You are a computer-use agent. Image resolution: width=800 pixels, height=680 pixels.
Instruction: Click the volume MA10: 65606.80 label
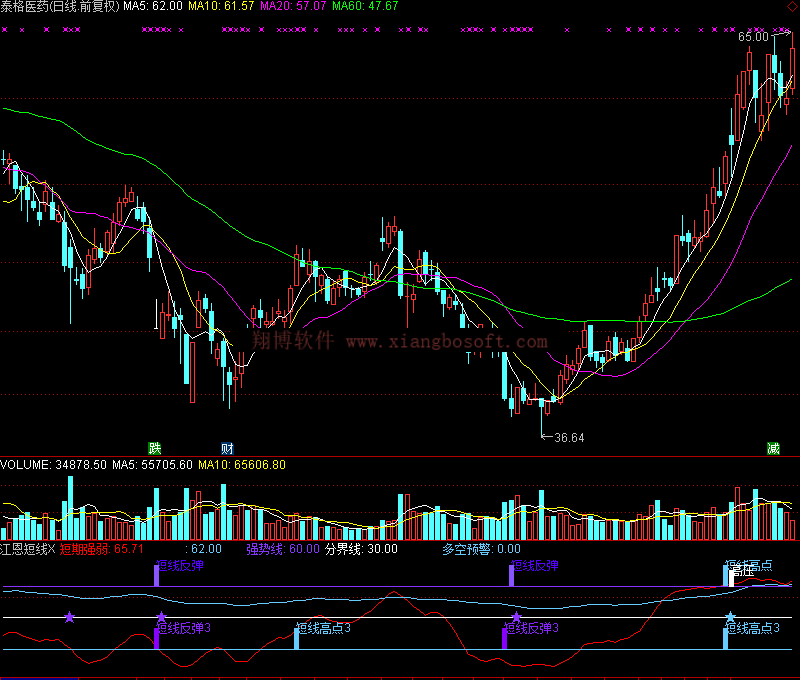point(241,464)
